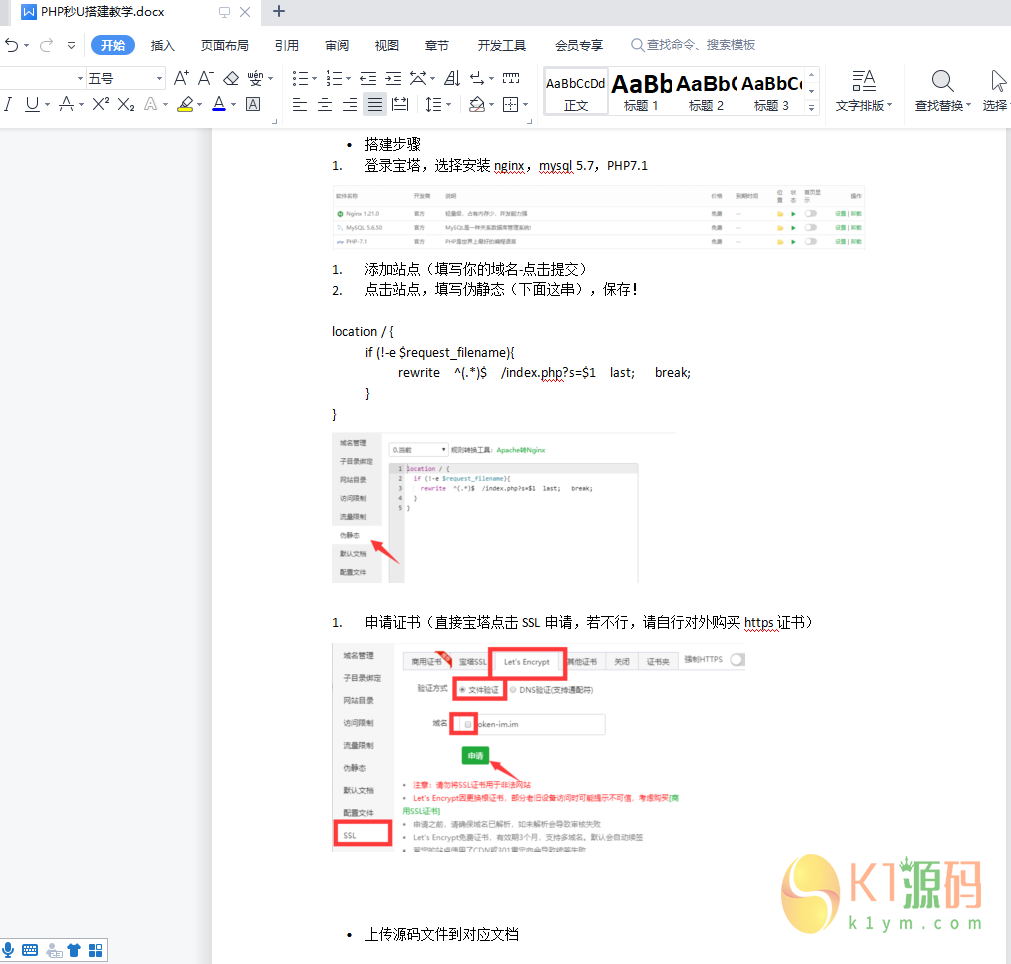Open the 开发工具 ribbon tab

click(x=502, y=45)
